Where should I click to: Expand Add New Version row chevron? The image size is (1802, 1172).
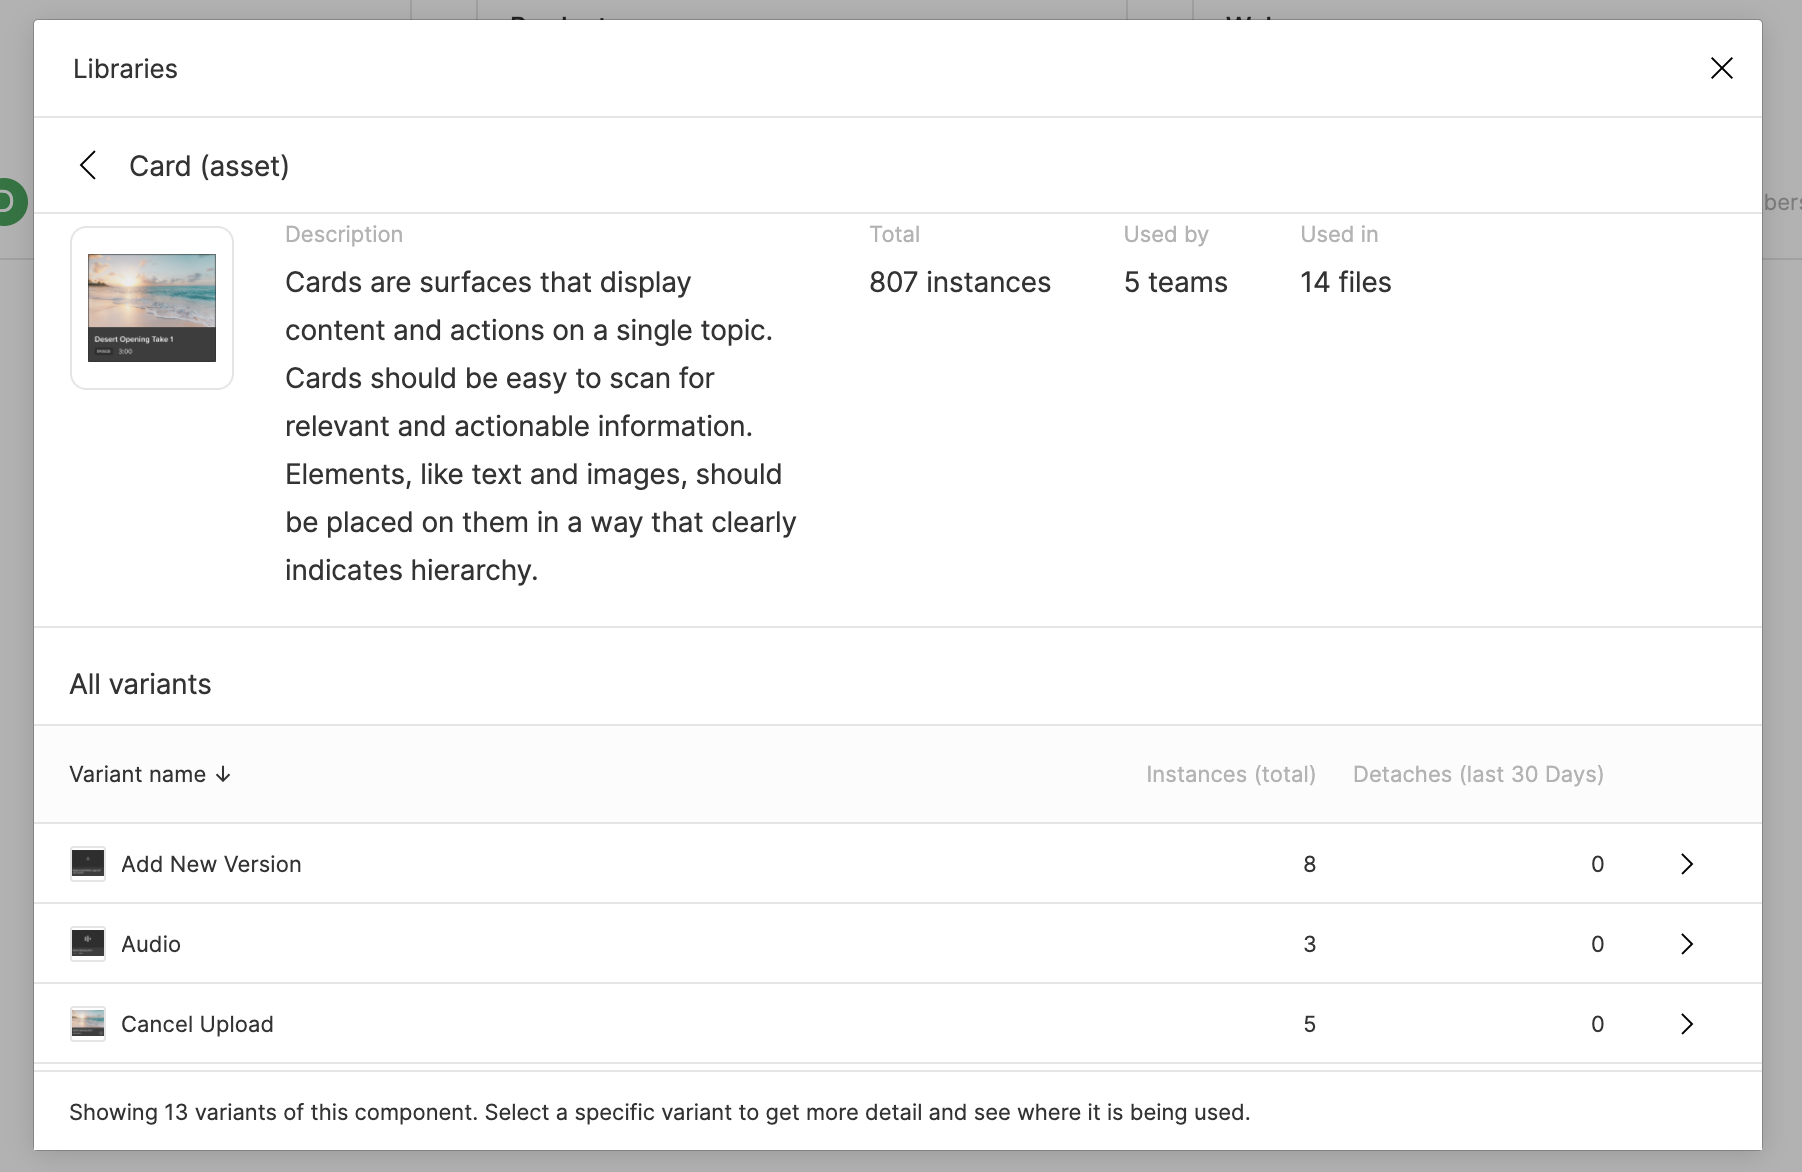point(1686,864)
